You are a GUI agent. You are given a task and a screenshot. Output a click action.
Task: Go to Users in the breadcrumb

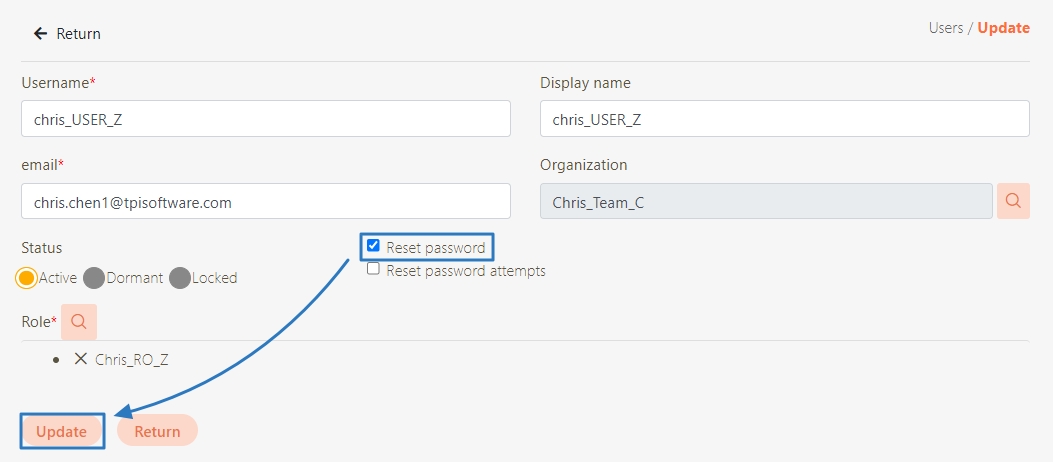coord(945,28)
